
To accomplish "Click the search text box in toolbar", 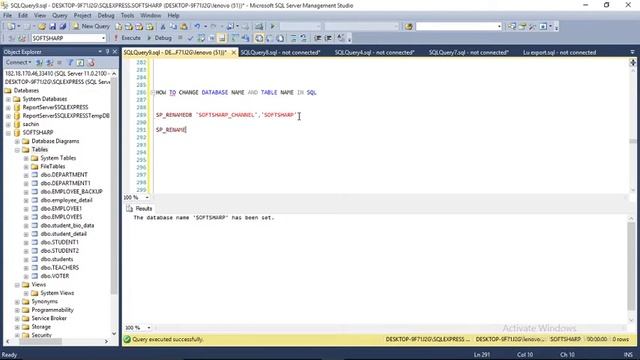I will click(x=456, y=27).
